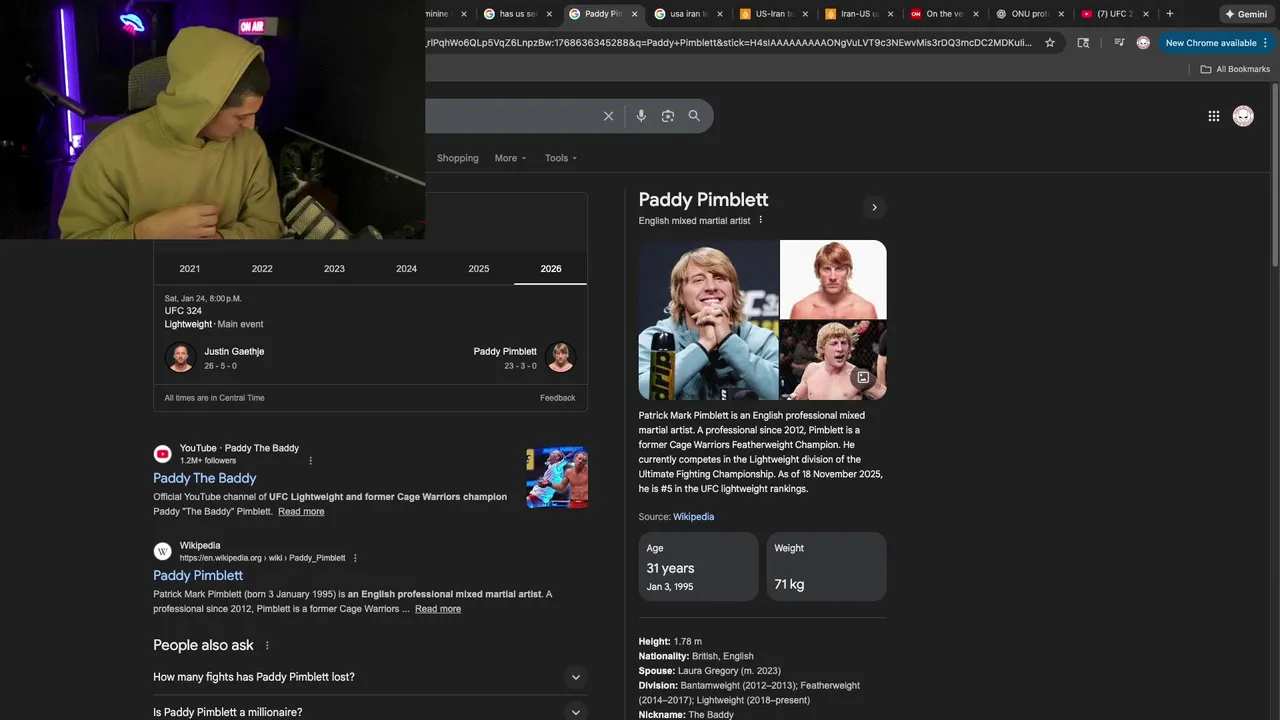Select the 2024 fights year tab
Viewport: 1280px width, 720px height.
[x=406, y=268]
